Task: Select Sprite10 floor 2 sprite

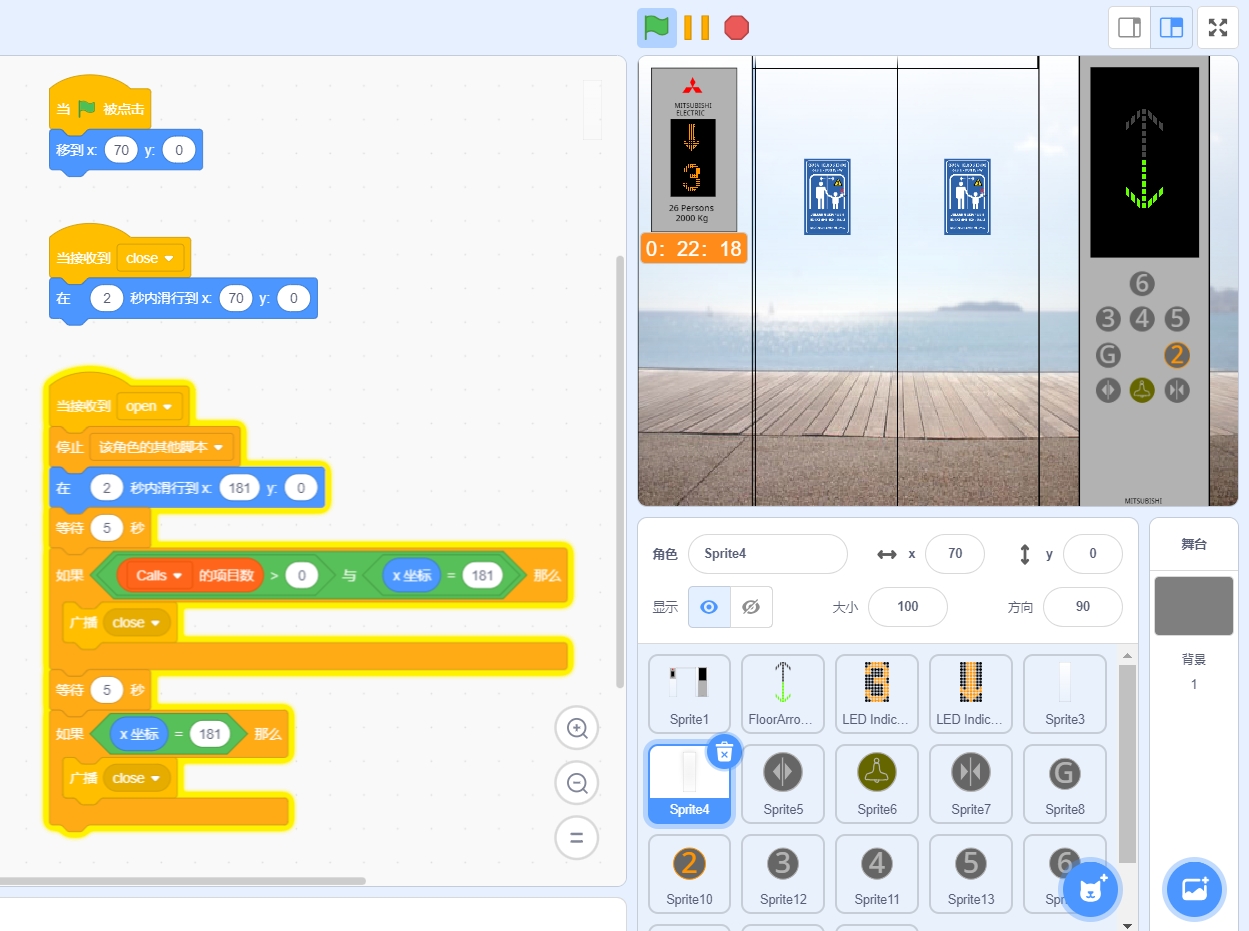Action: [689, 873]
